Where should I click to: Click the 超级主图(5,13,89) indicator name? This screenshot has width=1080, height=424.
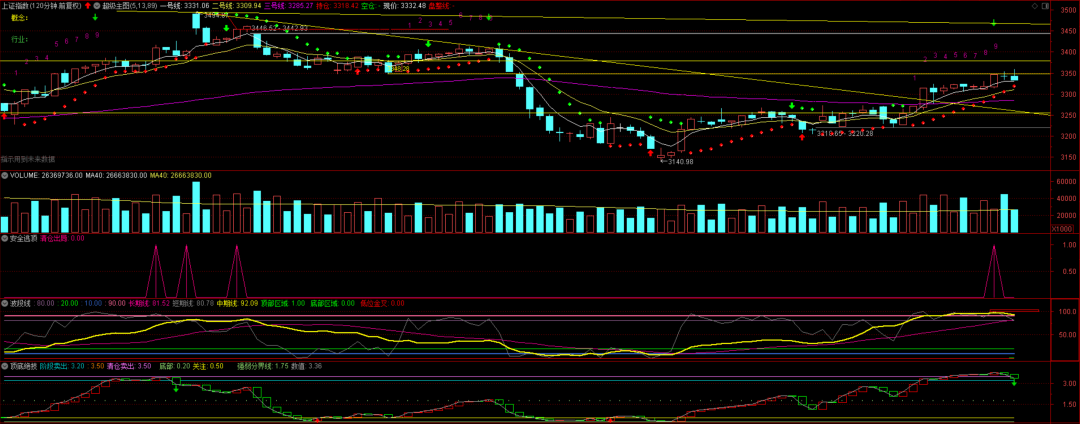130,6
